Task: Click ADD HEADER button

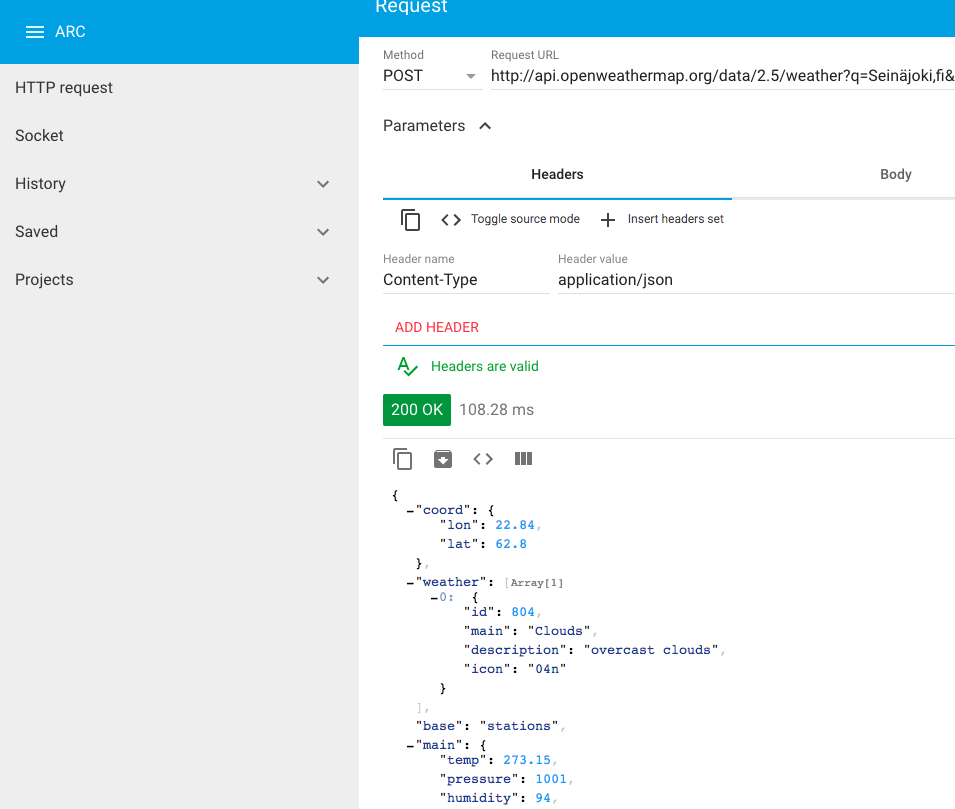Action: click(x=437, y=327)
